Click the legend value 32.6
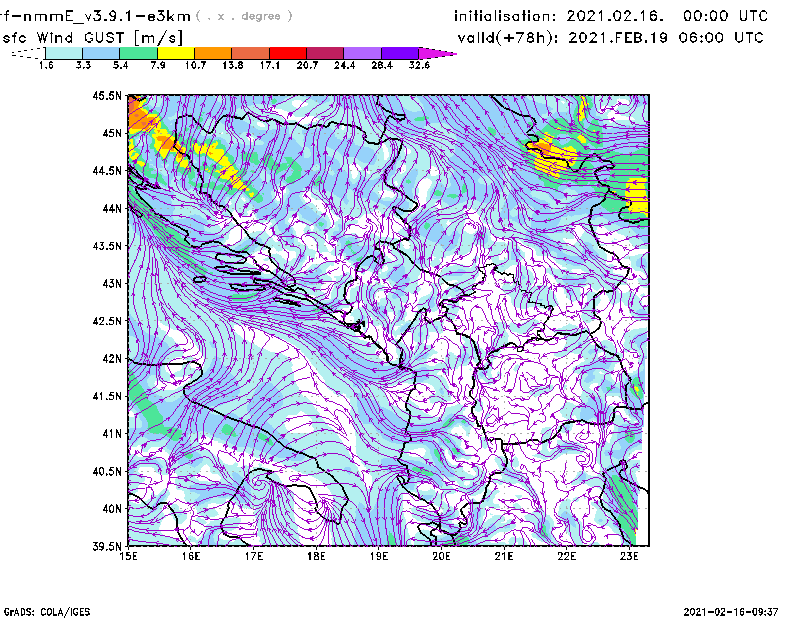Screen dimensions: 800x618 coord(419,65)
